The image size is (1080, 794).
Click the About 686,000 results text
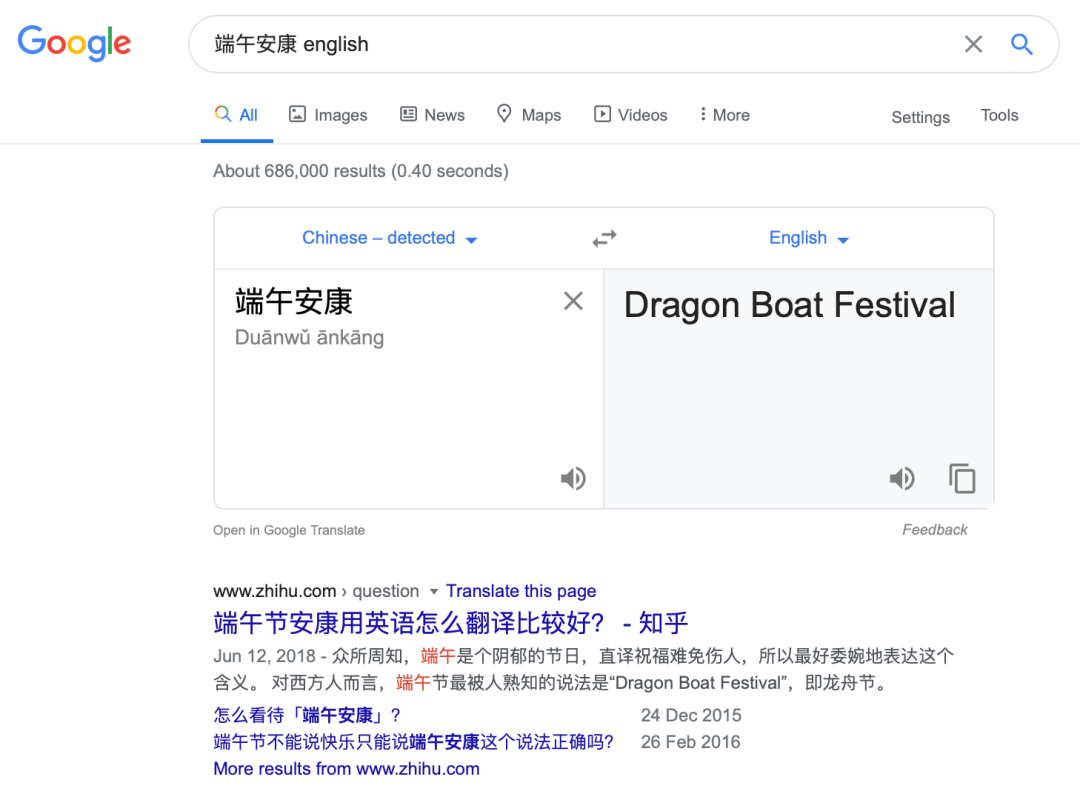point(361,171)
